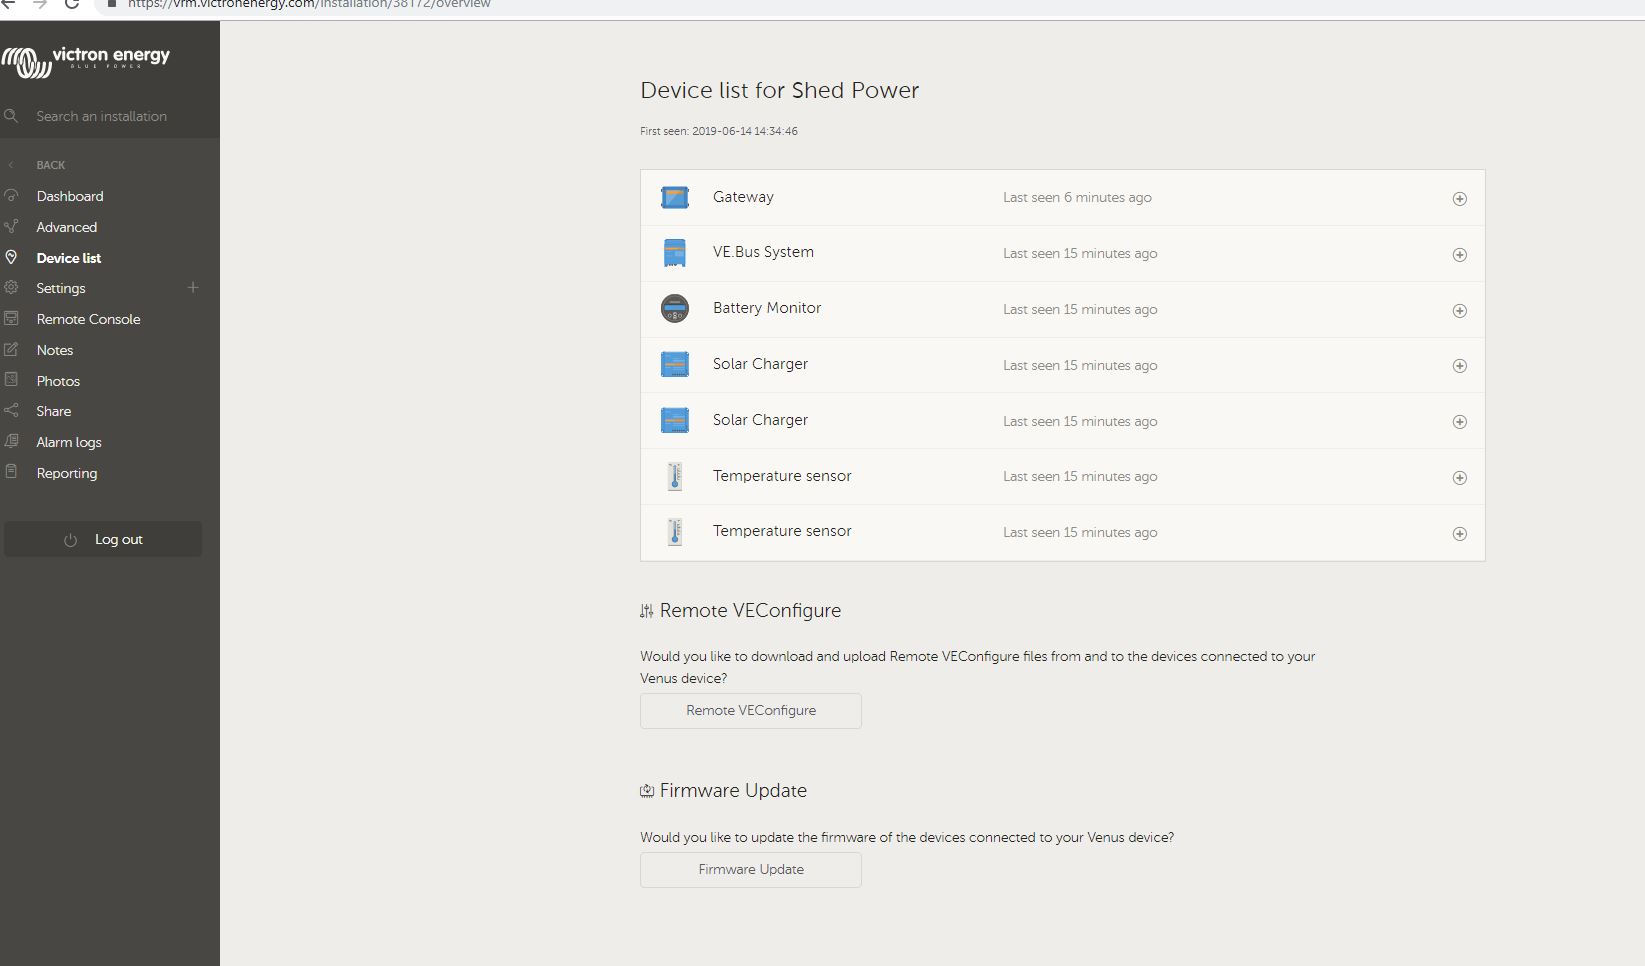Click the Dashboard sidebar icon
1645x966 pixels.
click(11, 196)
